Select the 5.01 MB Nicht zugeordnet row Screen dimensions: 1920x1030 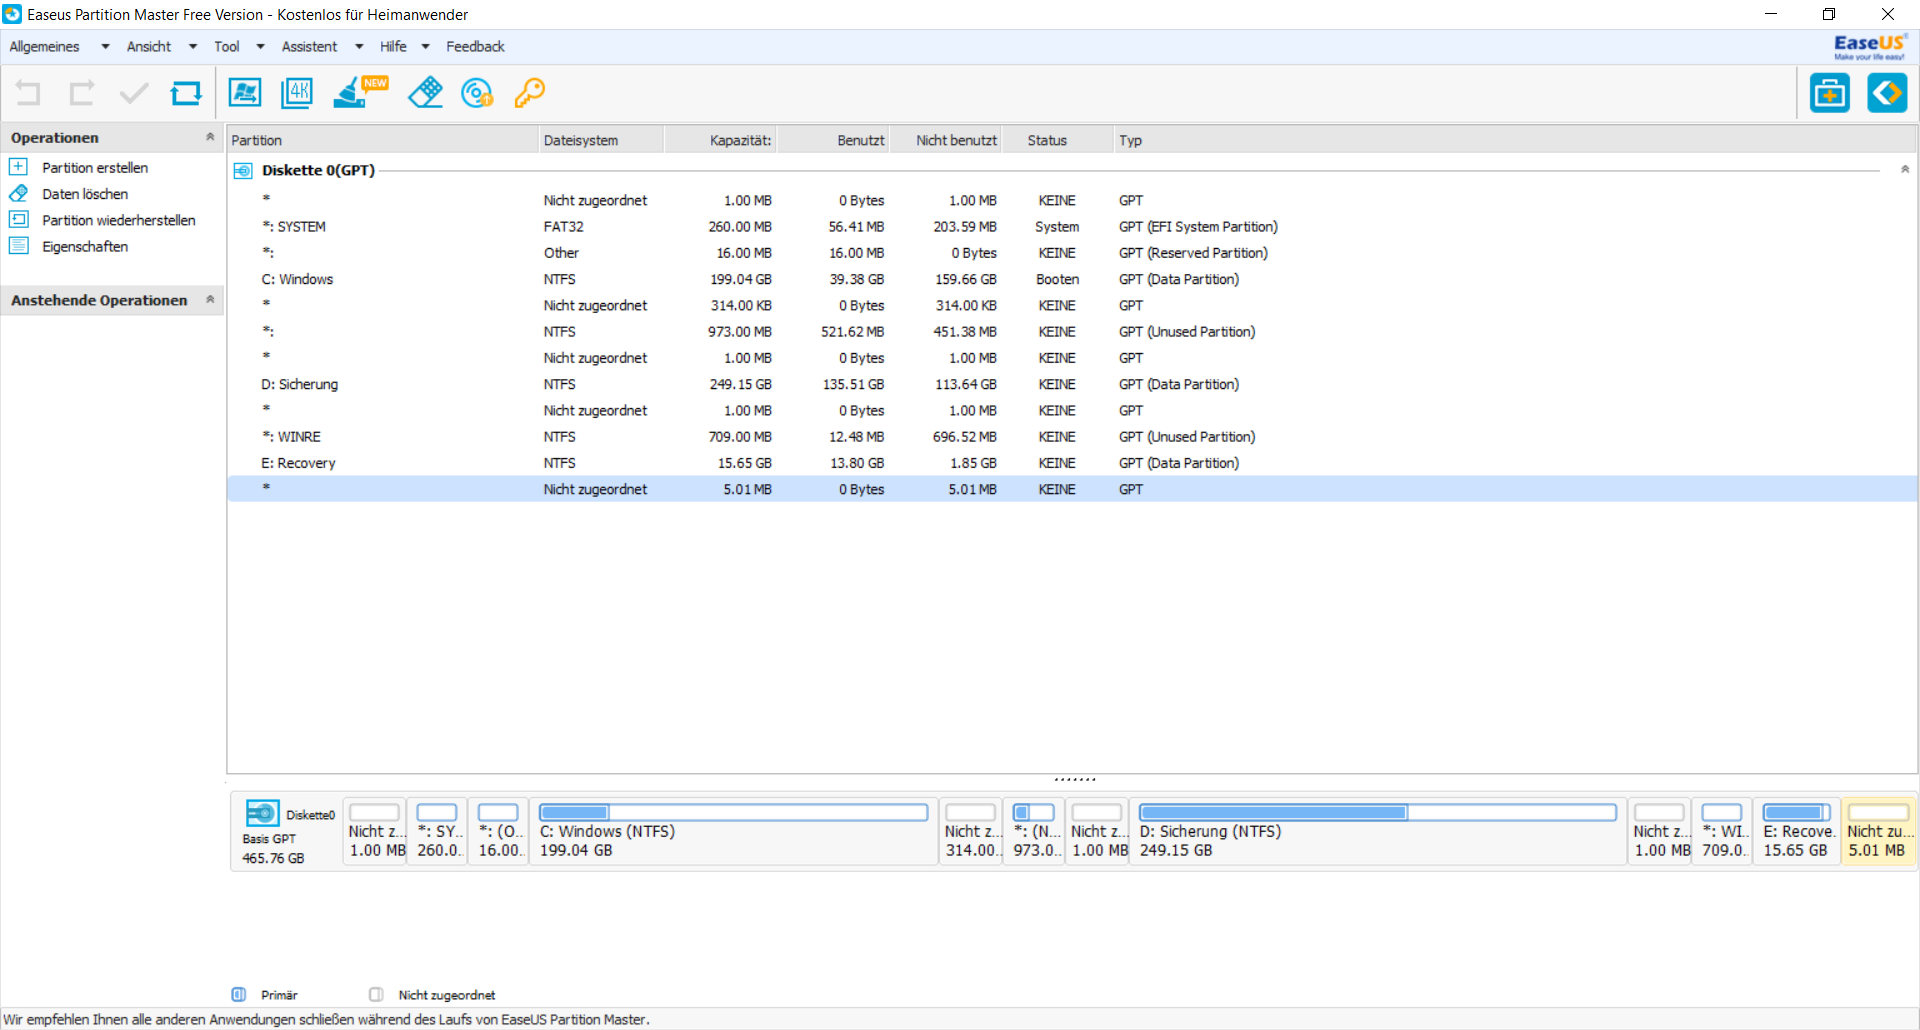(1071, 489)
